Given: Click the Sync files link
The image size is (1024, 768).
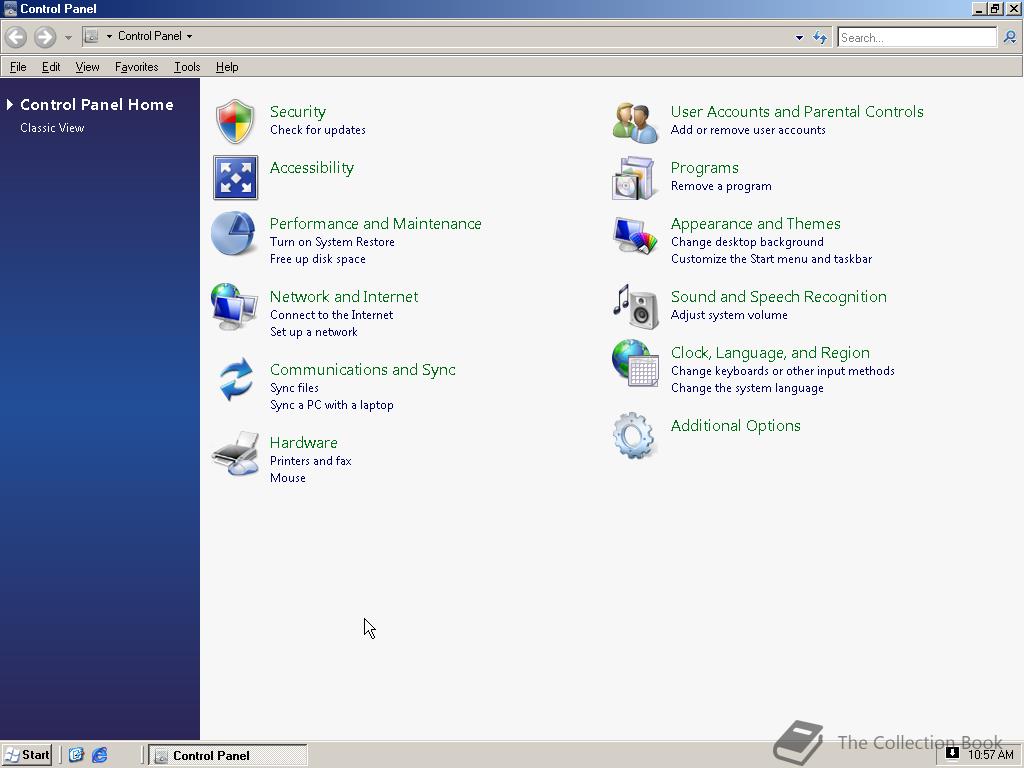Looking at the screenshot, I should (295, 388).
